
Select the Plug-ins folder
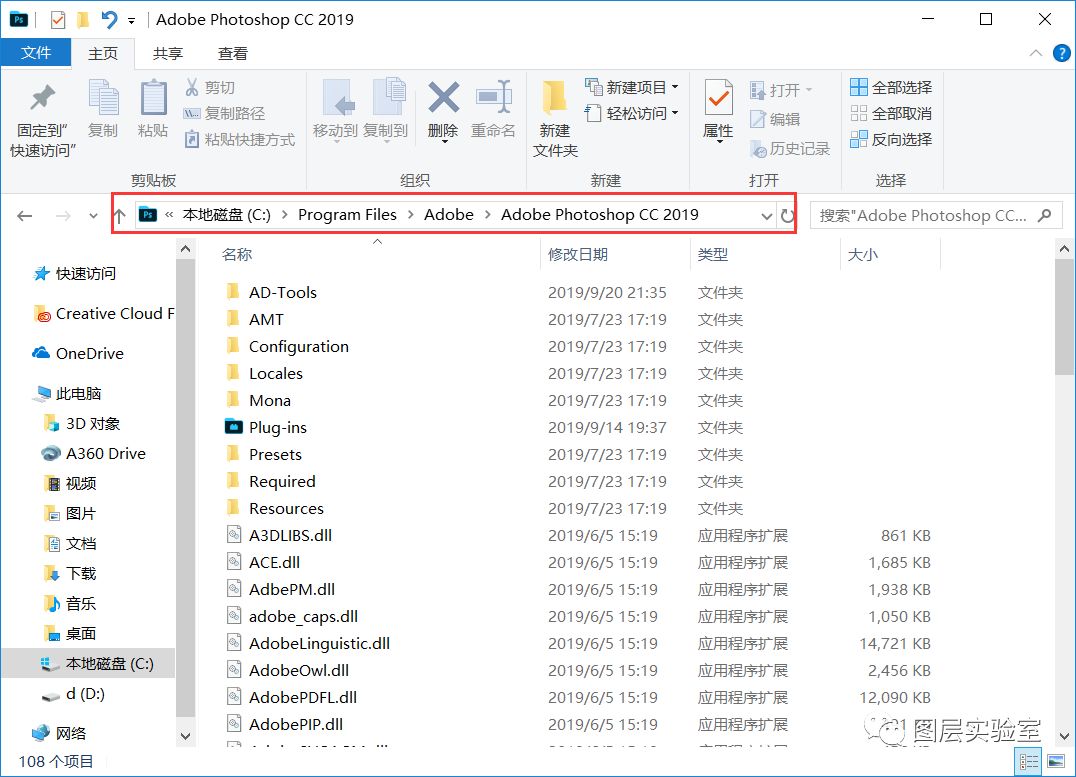click(x=277, y=427)
